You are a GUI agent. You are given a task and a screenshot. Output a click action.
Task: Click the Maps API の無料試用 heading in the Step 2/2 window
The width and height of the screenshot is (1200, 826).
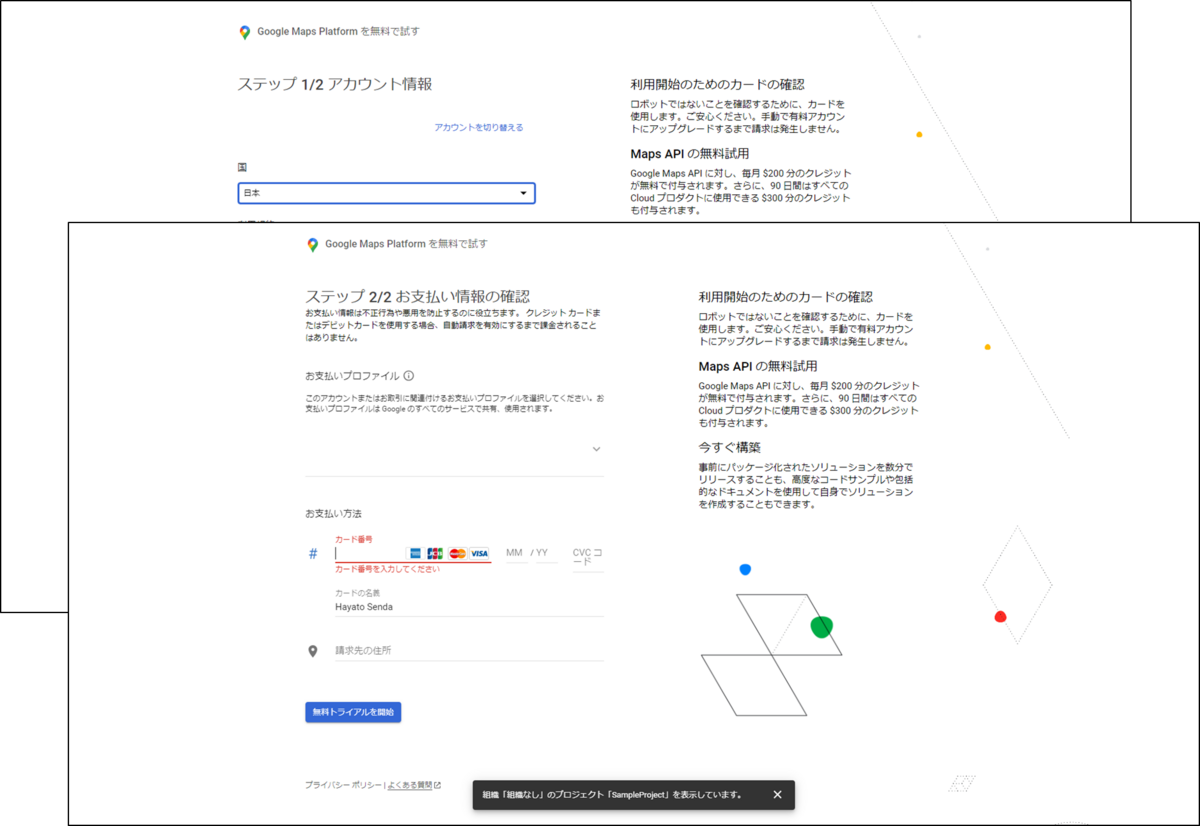(758, 366)
